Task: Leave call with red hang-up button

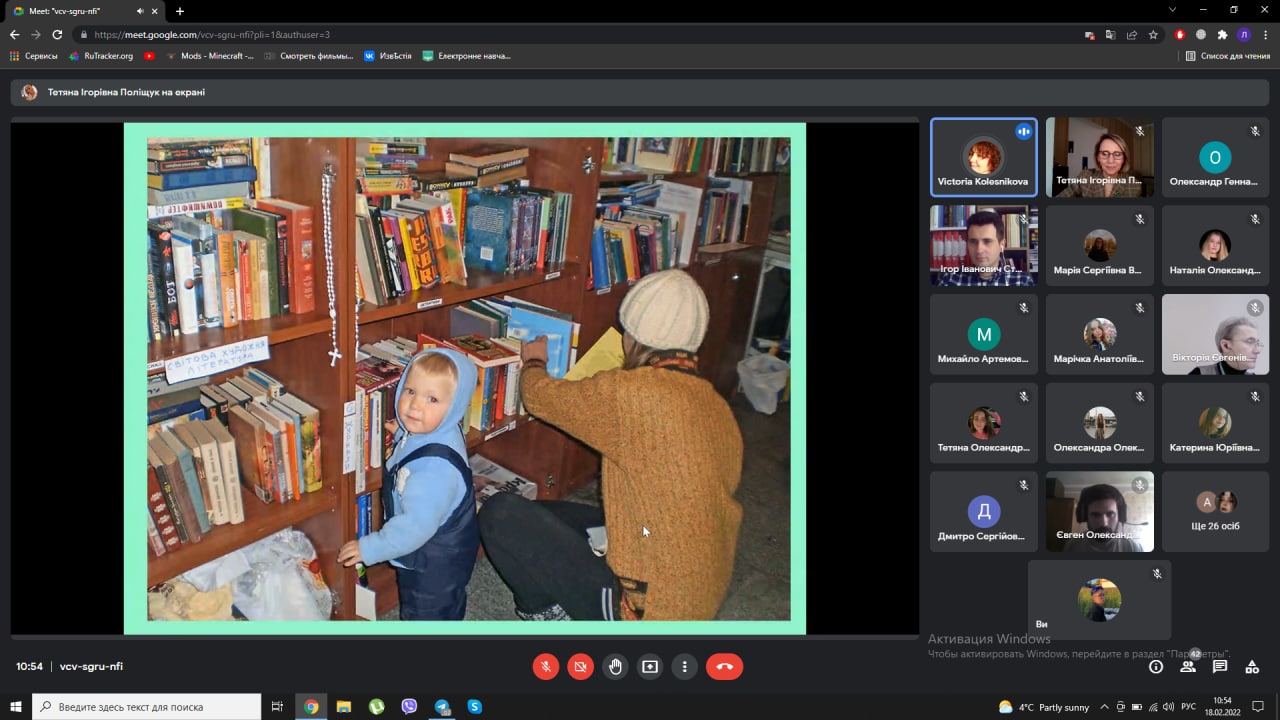Action: (724, 667)
